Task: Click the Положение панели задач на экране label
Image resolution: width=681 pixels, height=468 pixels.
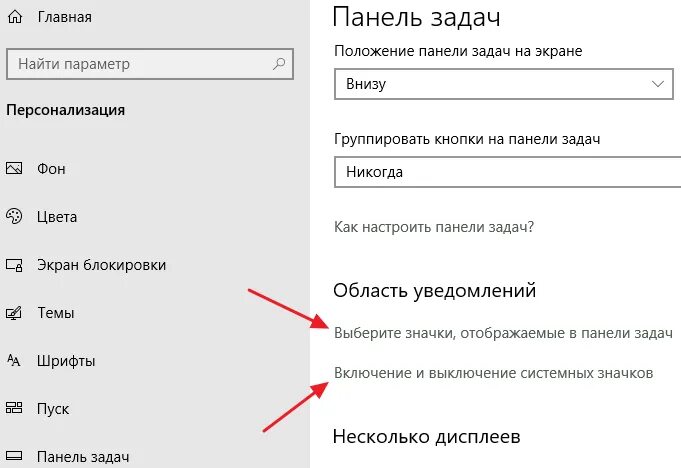Action: tap(458, 51)
